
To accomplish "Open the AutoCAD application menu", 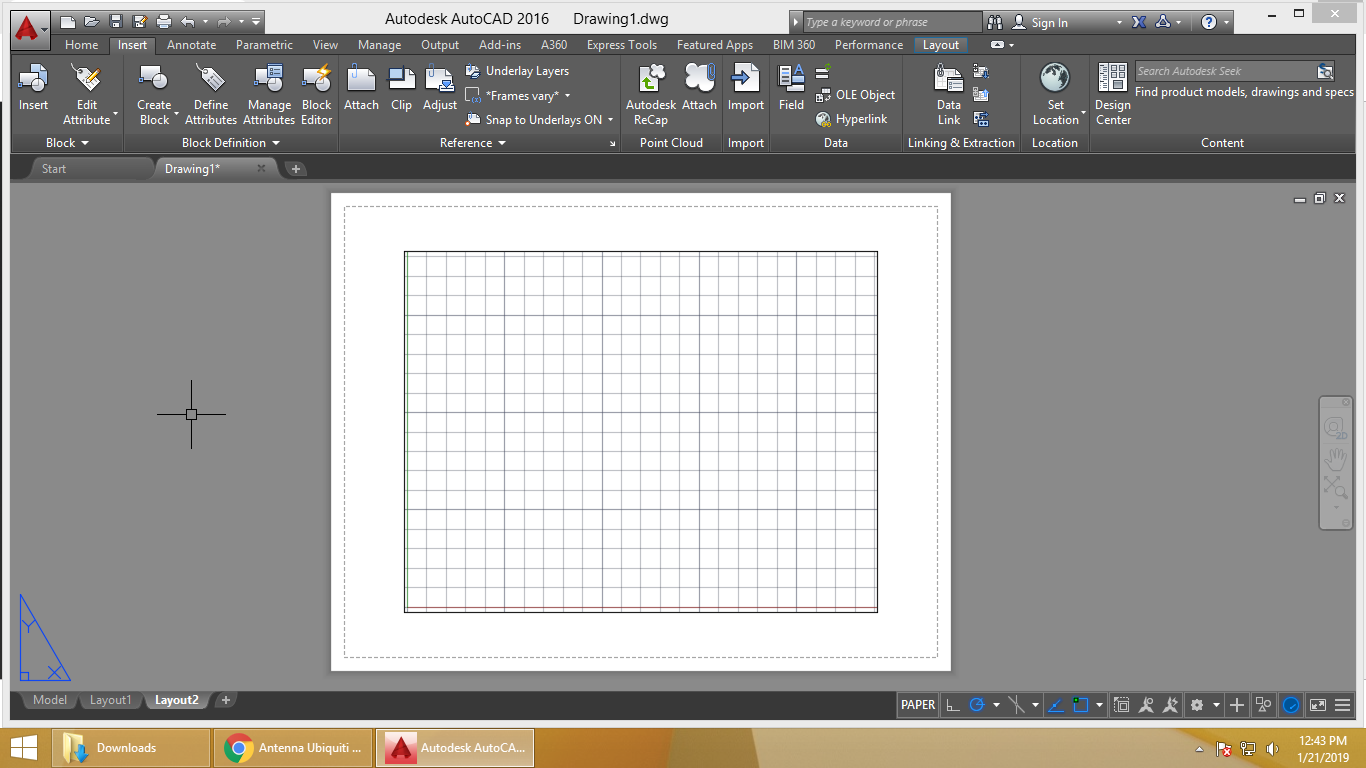I will tap(29, 28).
